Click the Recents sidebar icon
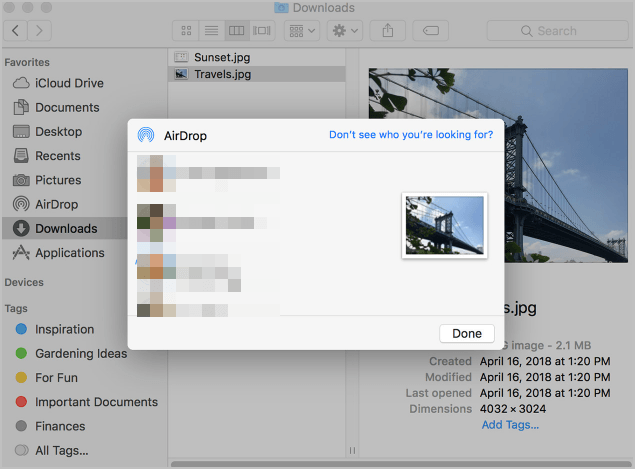The width and height of the screenshot is (635, 469). (21, 156)
